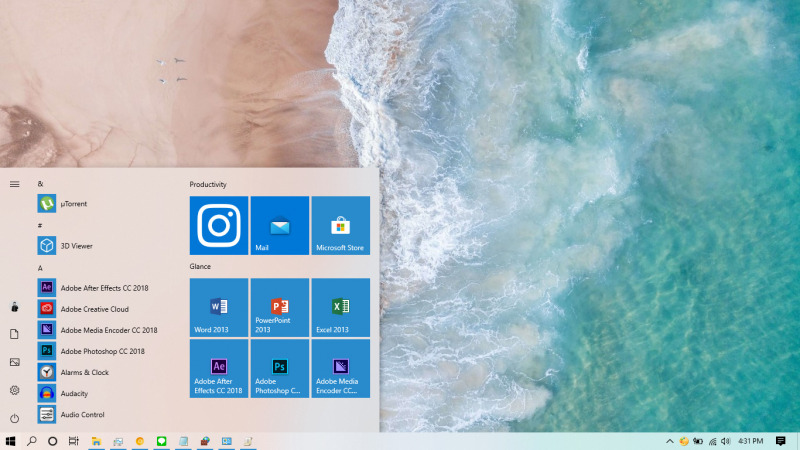Image resolution: width=800 pixels, height=450 pixels.
Task: Launch the Microsoft Store tile
Action: pos(340,226)
